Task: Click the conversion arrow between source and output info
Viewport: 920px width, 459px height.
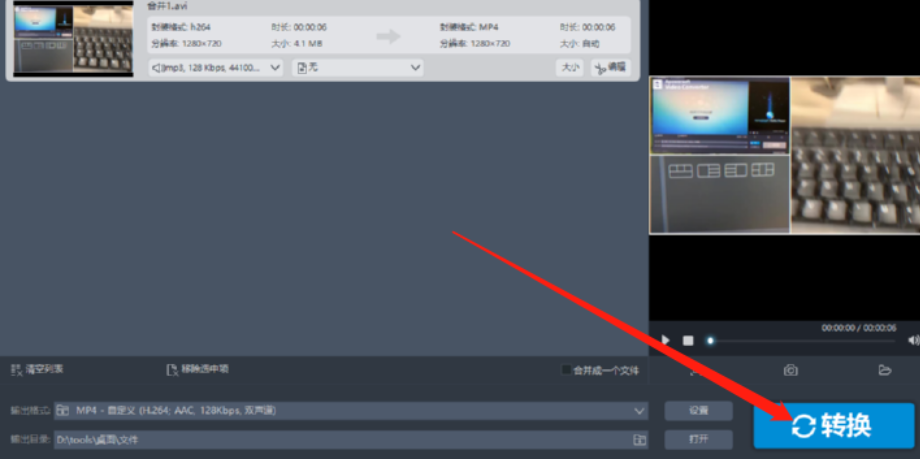Action: (x=388, y=36)
